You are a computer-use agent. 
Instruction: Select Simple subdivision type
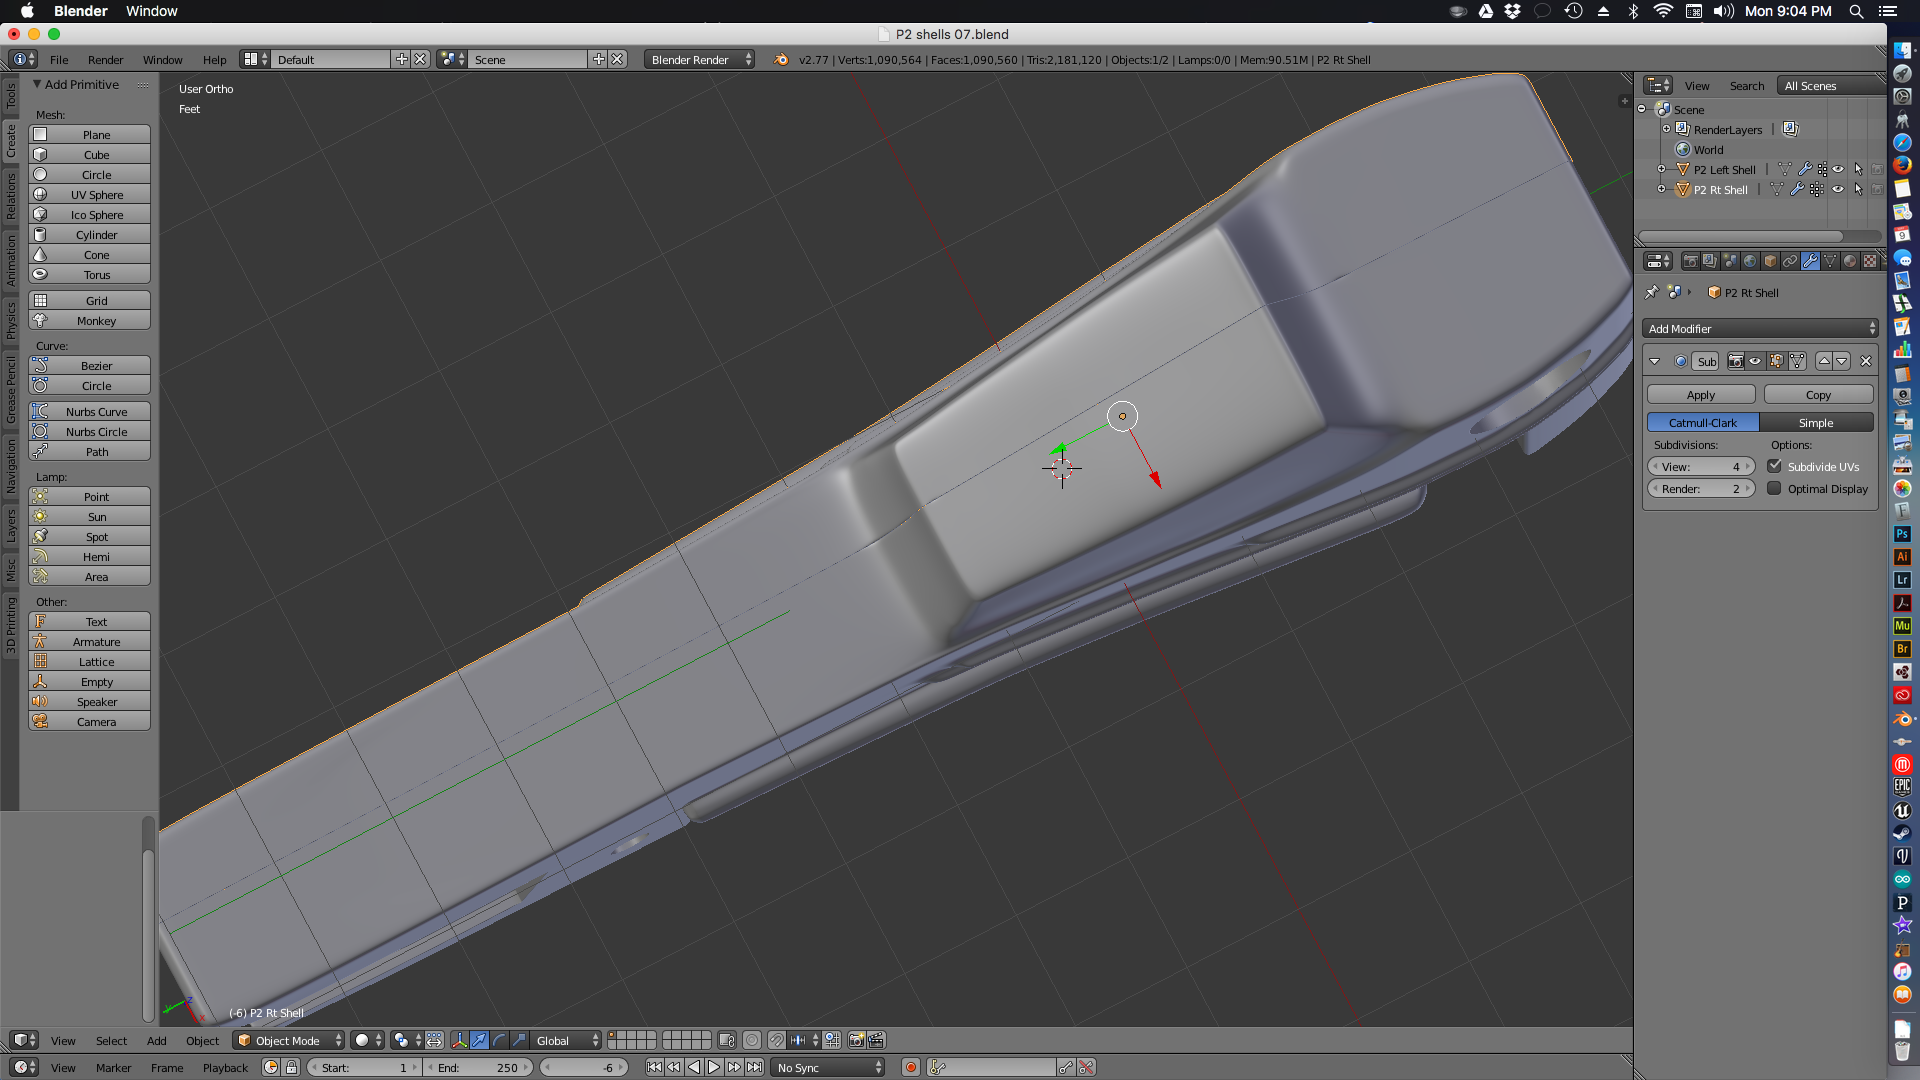(x=1816, y=423)
